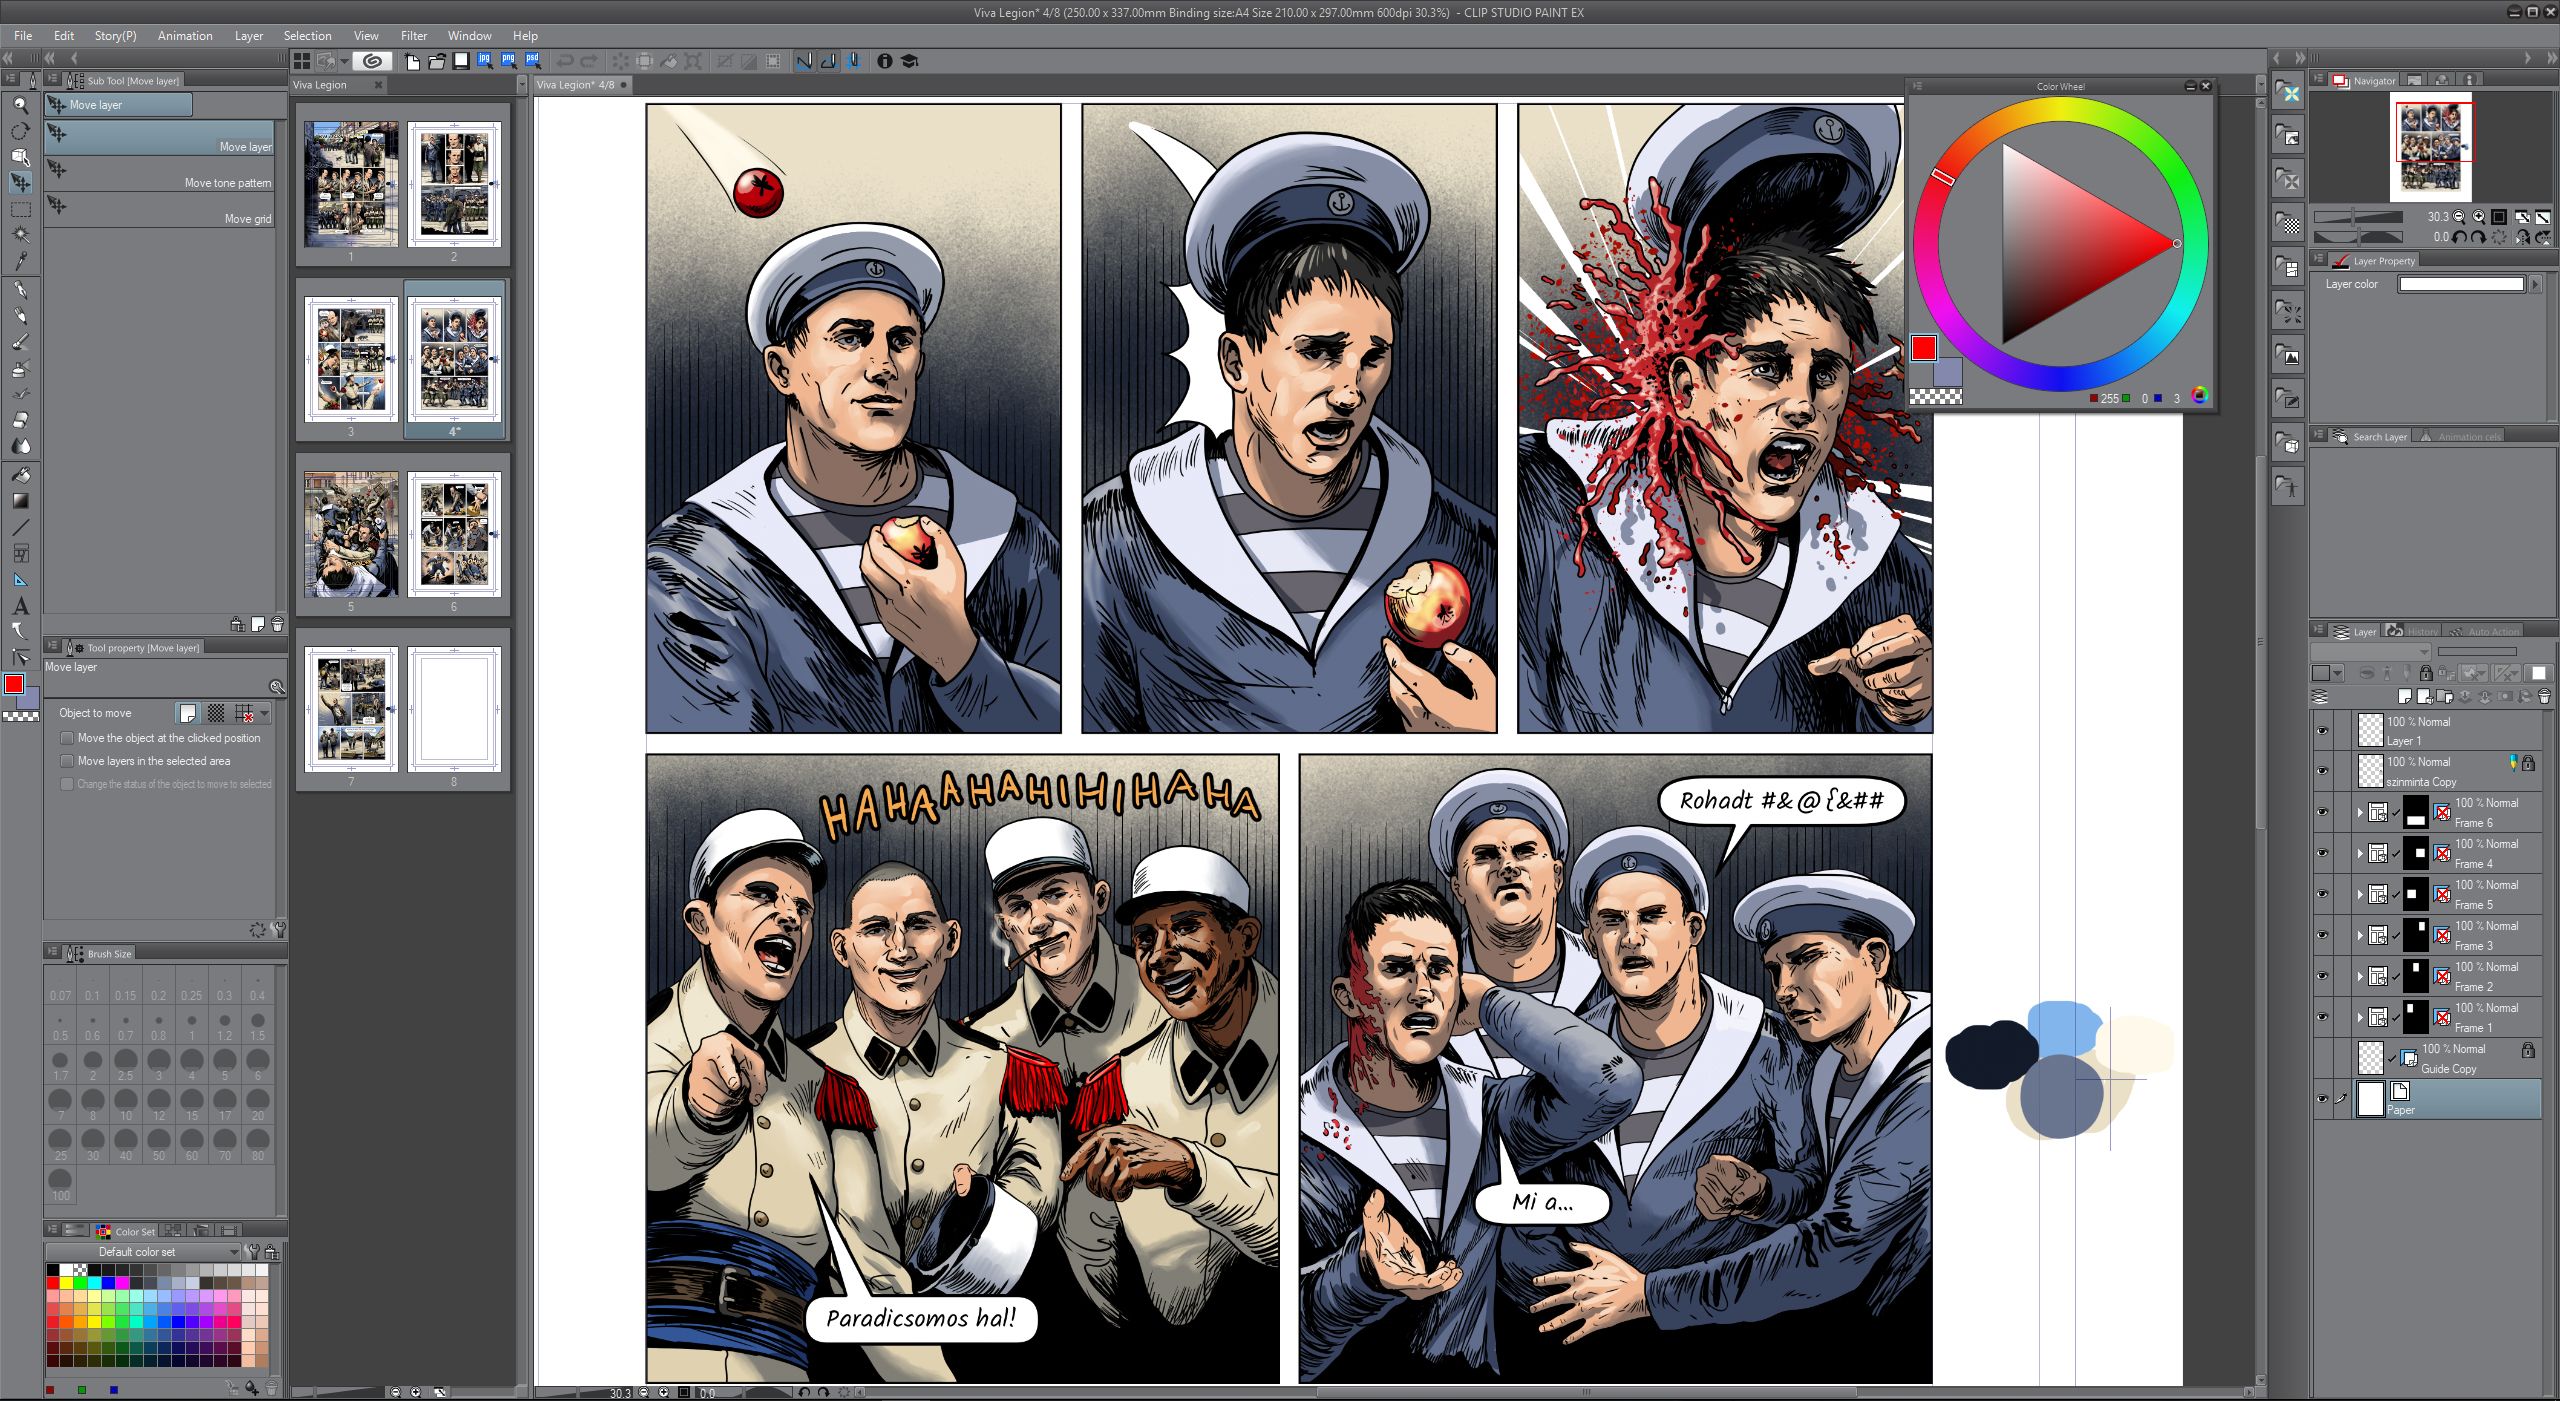Open the Filter menu

click(414, 35)
